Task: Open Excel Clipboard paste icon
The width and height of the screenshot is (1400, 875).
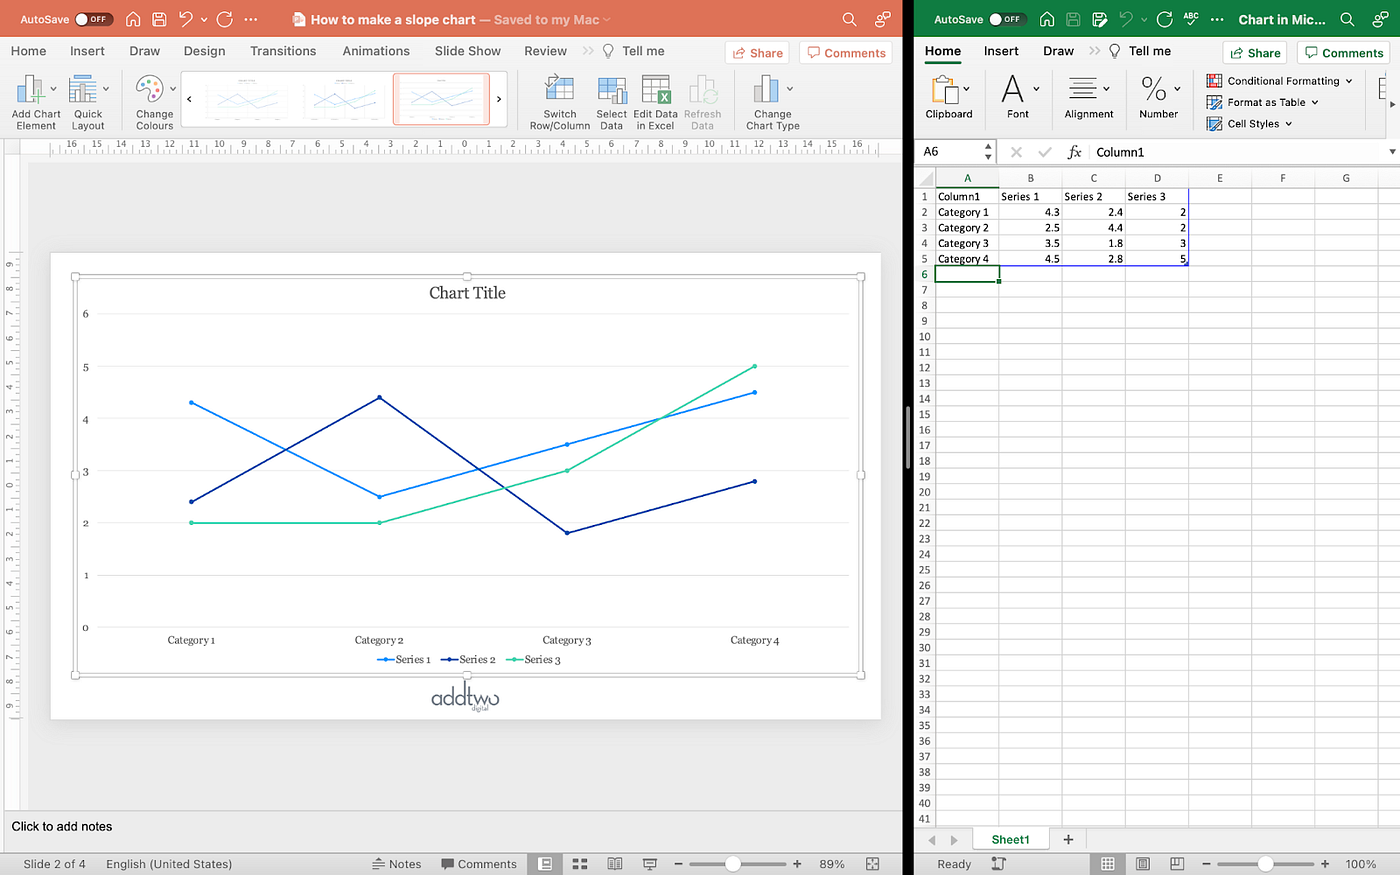Action: click(944, 90)
